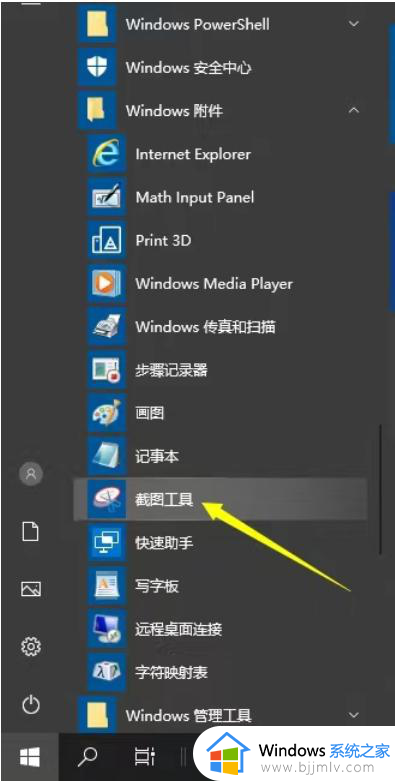Open 快速助手 quick assist icon

[x=106, y=543]
